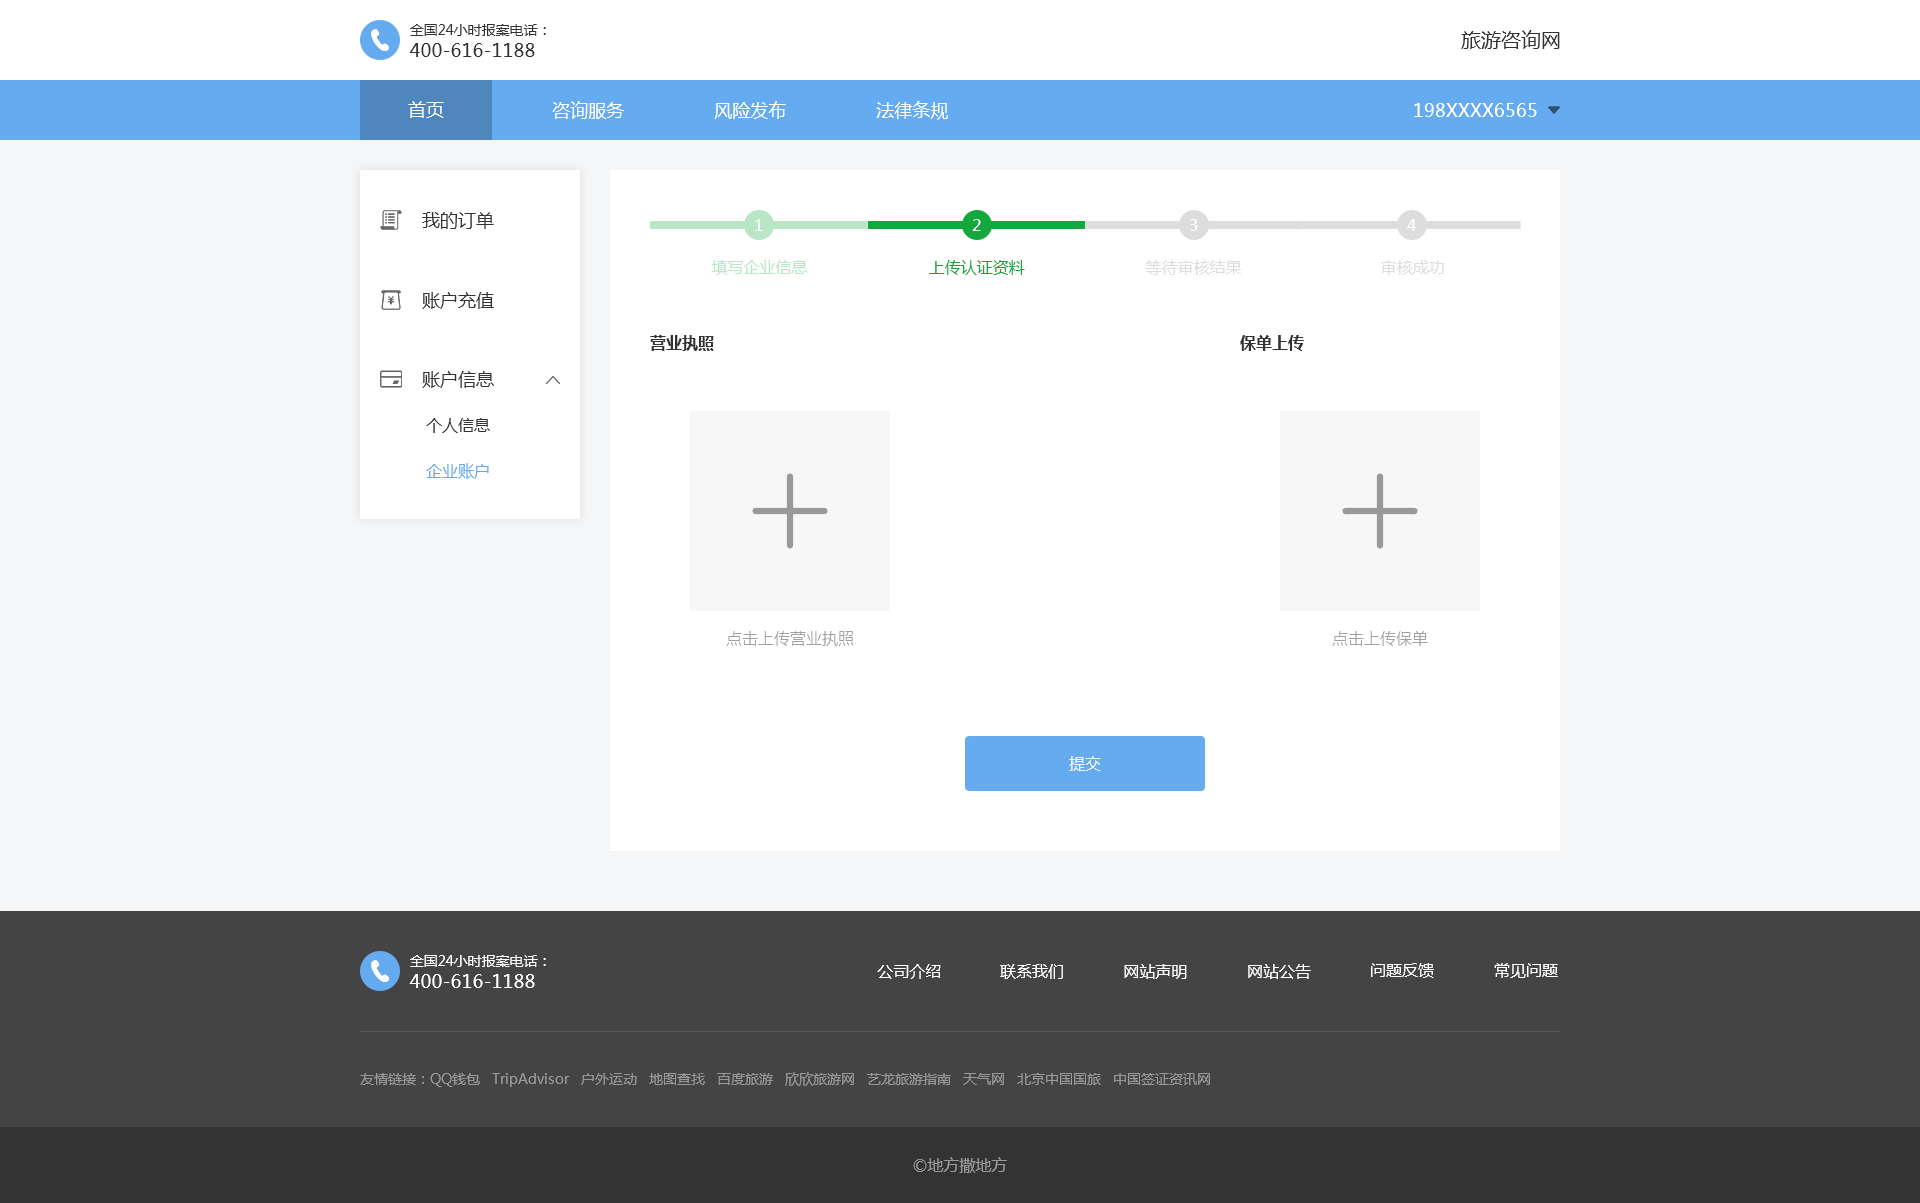Go to the 咨询服务 navigation tab

[x=588, y=110]
